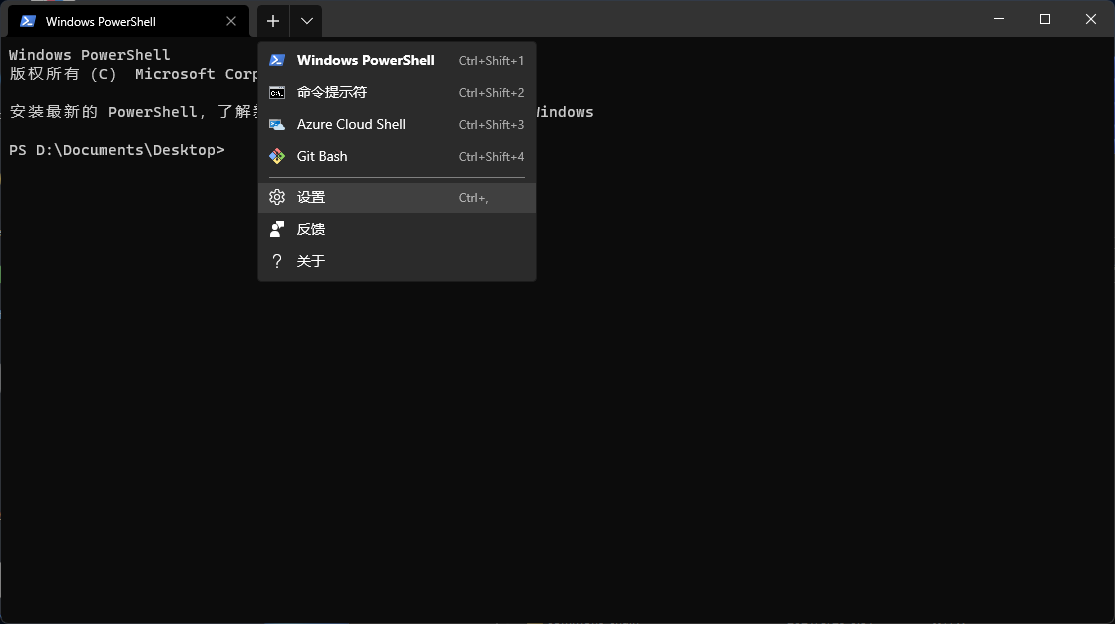Image resolution: width=1115 pixels, height=624 pixels.
Task: Choose 反馈 feedback menu entry
Action: pos(397,229)
